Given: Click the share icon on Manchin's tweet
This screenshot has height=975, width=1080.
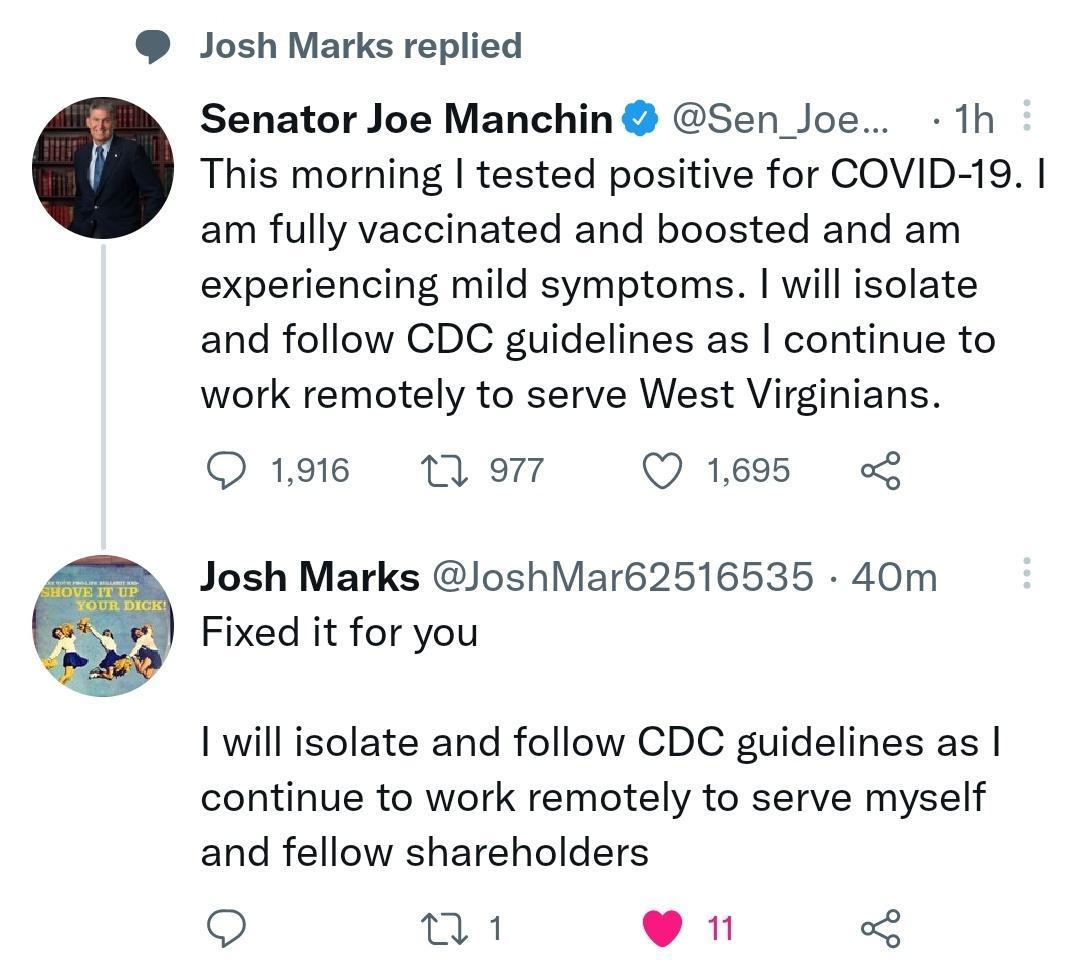Looking at the screenshot, I should pos(881,470).
